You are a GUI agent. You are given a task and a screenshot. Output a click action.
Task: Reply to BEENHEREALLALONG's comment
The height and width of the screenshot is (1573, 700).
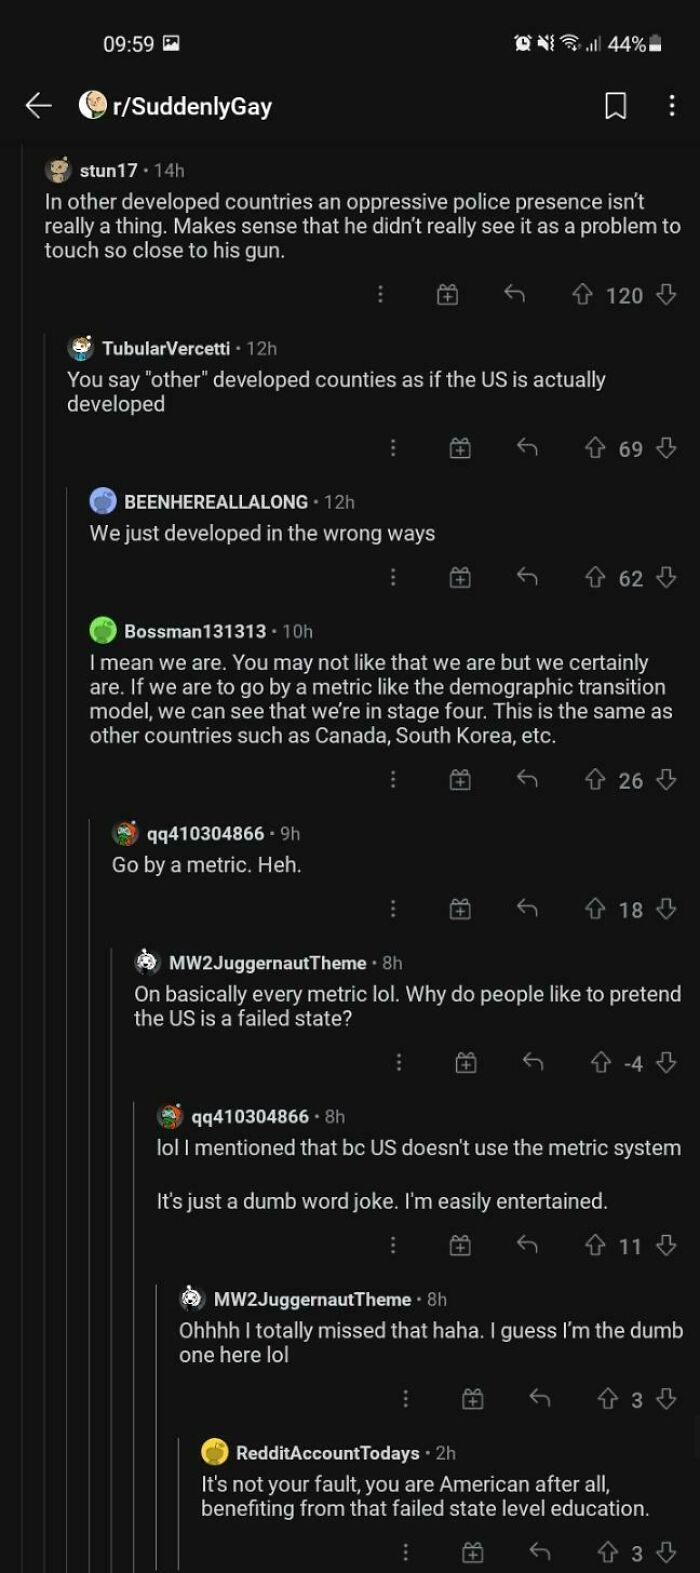(x=527, y=578)
